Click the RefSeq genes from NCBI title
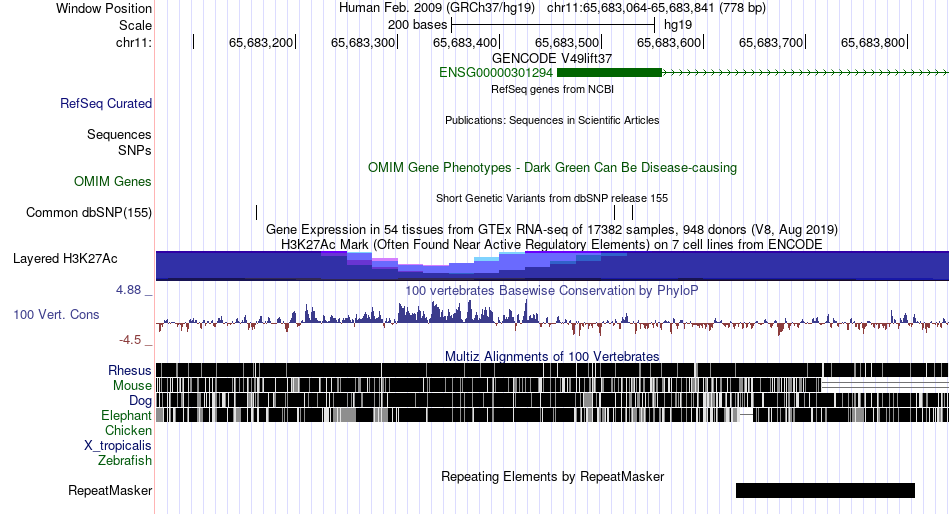This screenshot has height=514, width=950. (552, 89)
